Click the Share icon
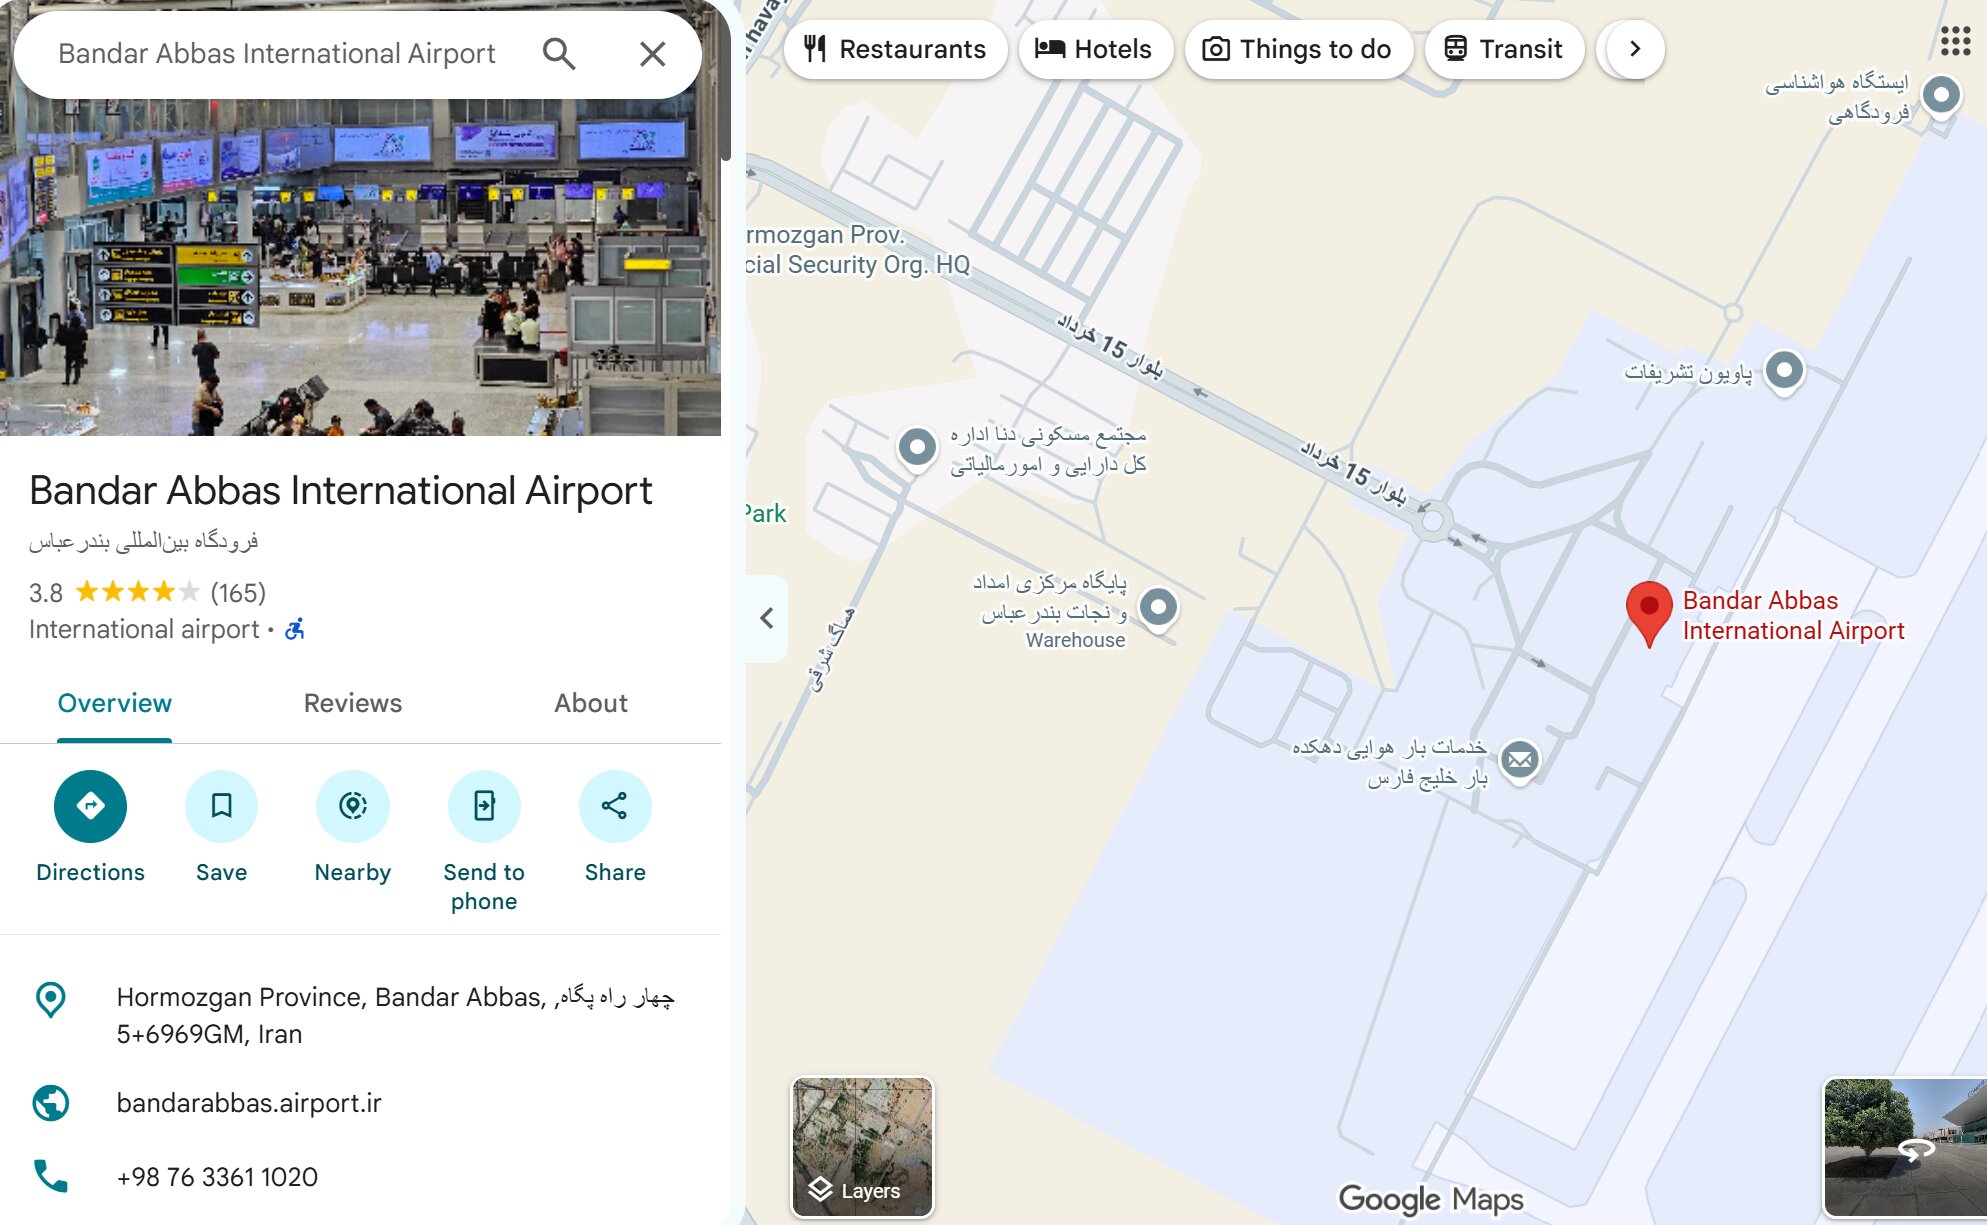 tap(615, 806)
